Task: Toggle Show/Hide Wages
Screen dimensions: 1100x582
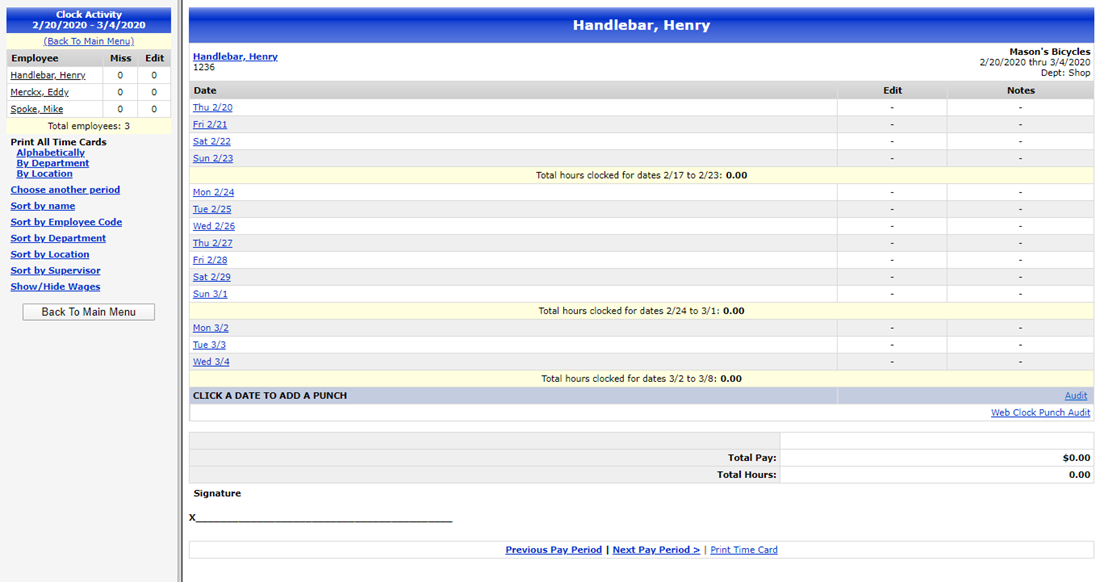Action: coord(54,286)
